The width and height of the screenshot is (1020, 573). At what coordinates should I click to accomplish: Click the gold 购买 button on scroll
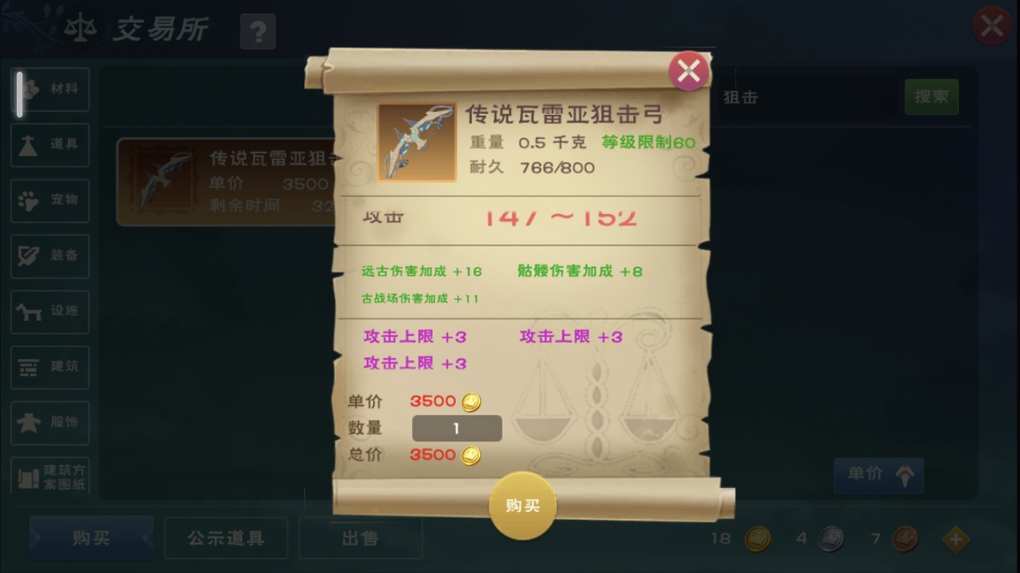pyautogui.click(x=522, y=505)
